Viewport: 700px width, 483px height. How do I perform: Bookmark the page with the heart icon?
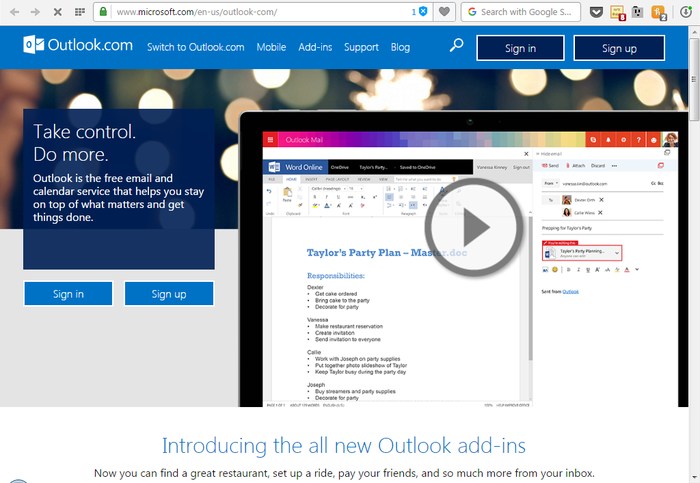pyautogui.click(x=444, y=12)
